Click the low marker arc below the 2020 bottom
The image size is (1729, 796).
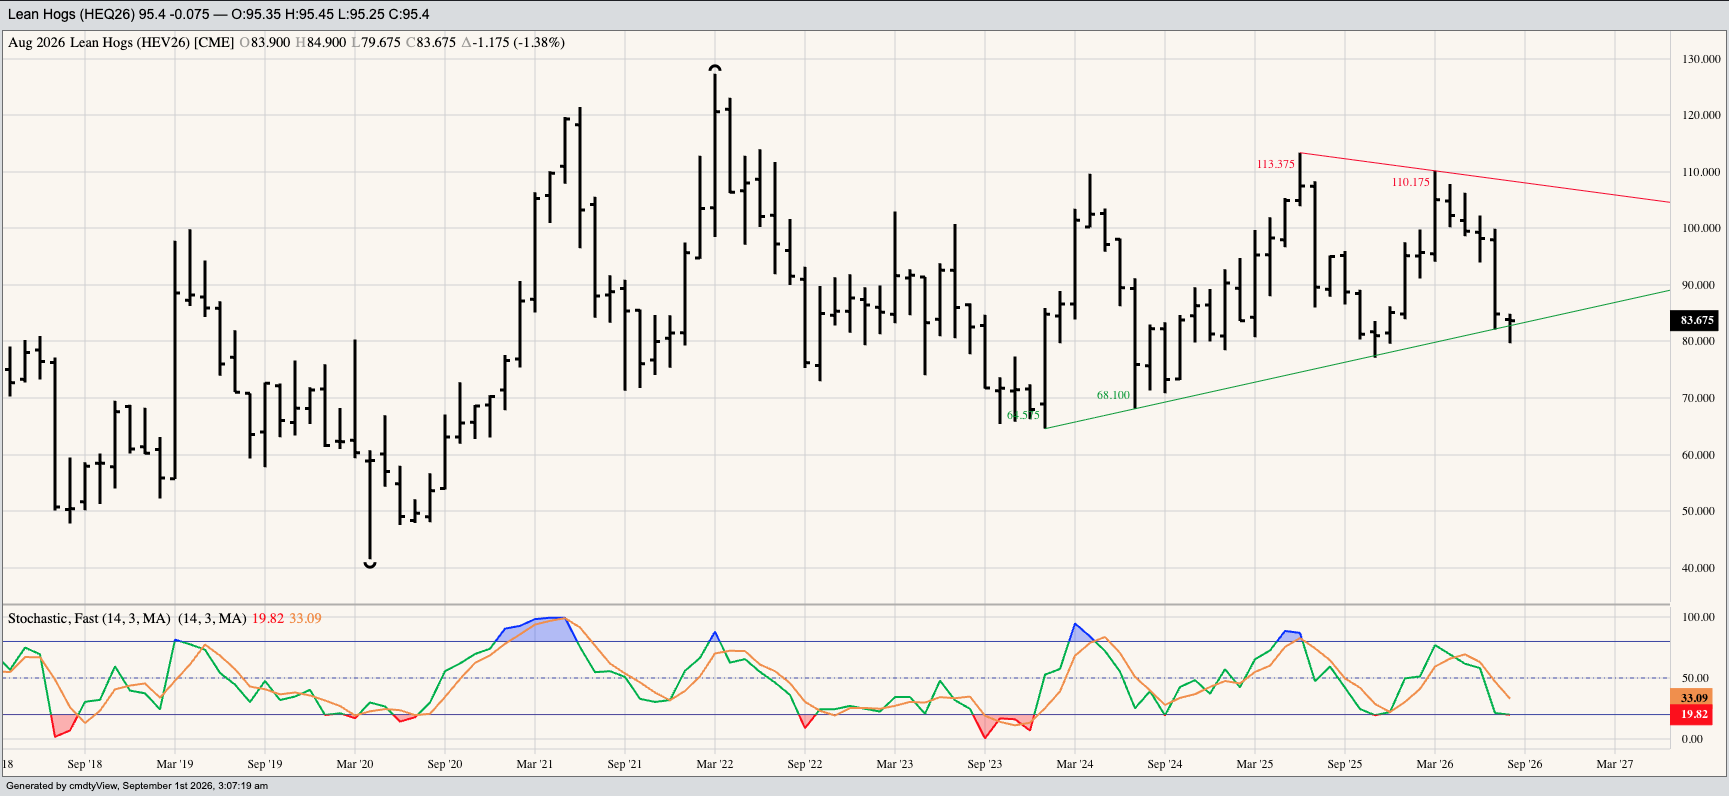coord(370,565)
